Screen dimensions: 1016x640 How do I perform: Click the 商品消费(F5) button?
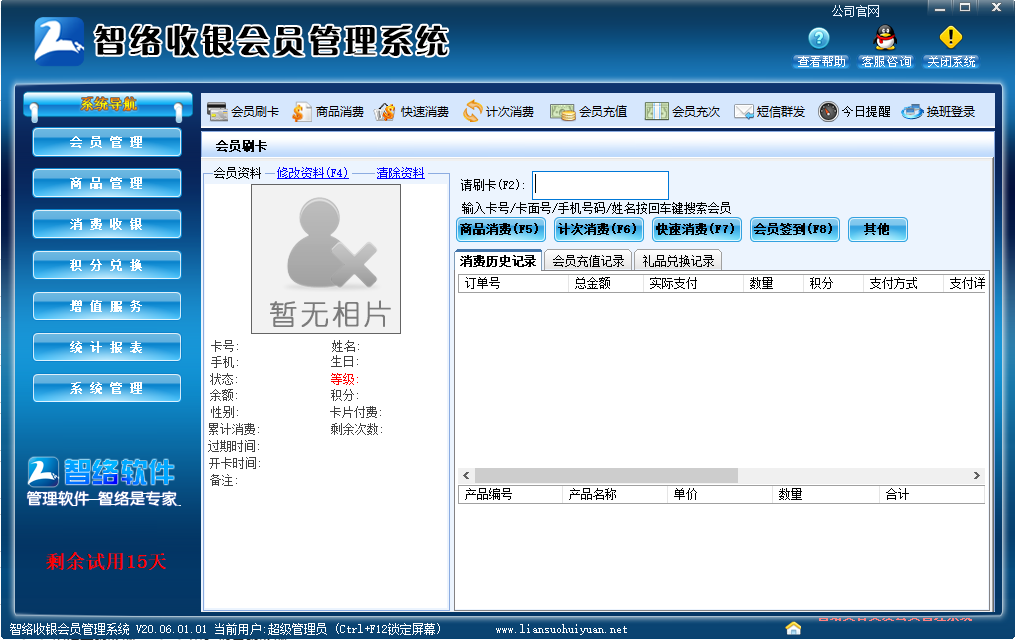(500, 229)
